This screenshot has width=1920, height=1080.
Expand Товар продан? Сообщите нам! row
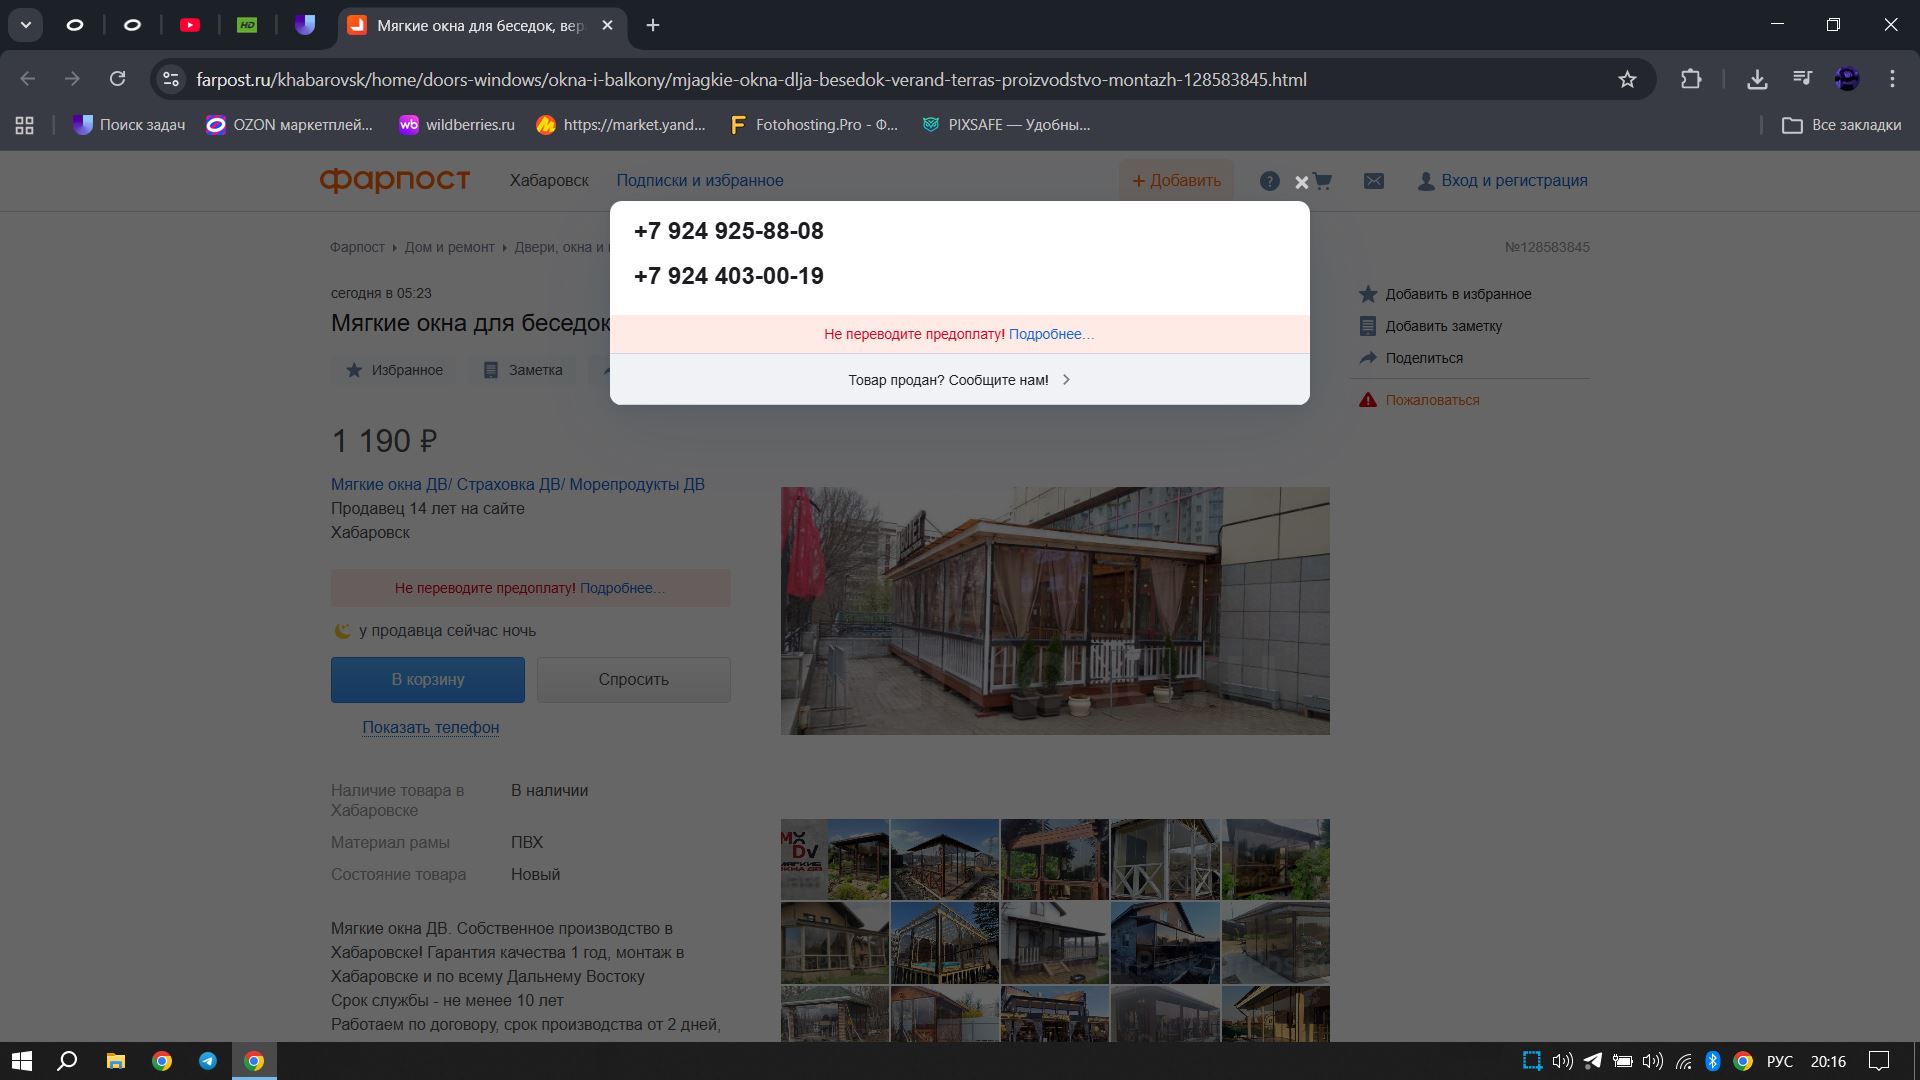click(x=959, y=380)
